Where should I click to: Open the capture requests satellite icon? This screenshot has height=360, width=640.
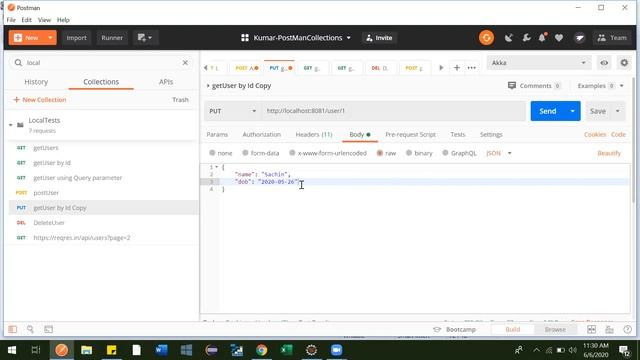[509, 38]
